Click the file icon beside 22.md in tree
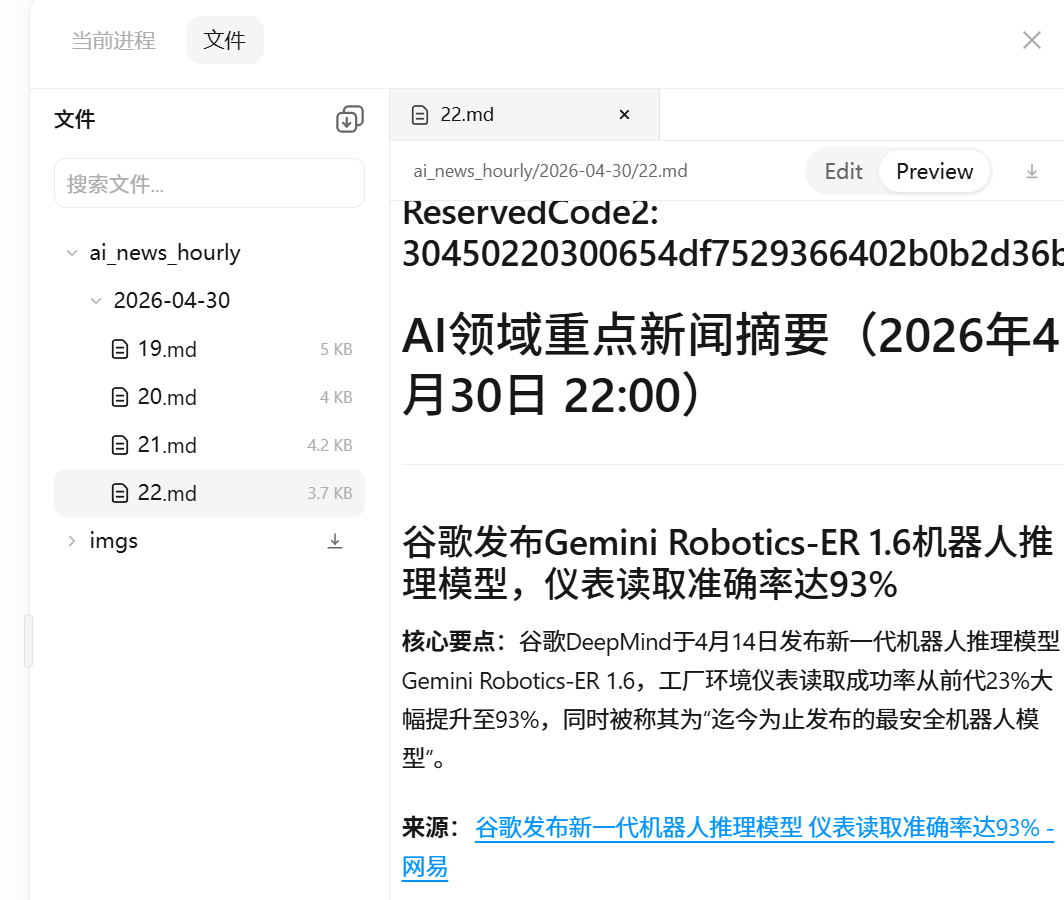 pos(119,493)
